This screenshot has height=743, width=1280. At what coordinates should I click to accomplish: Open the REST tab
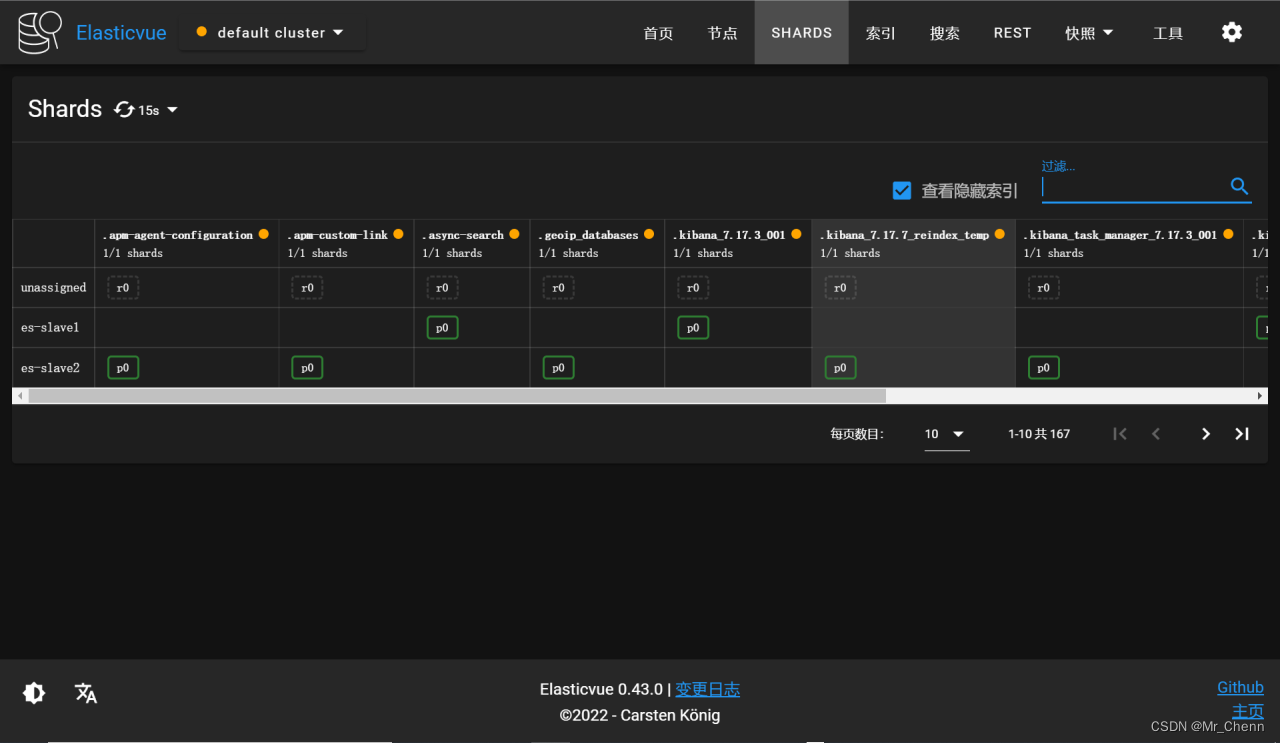click(1012, 33)
